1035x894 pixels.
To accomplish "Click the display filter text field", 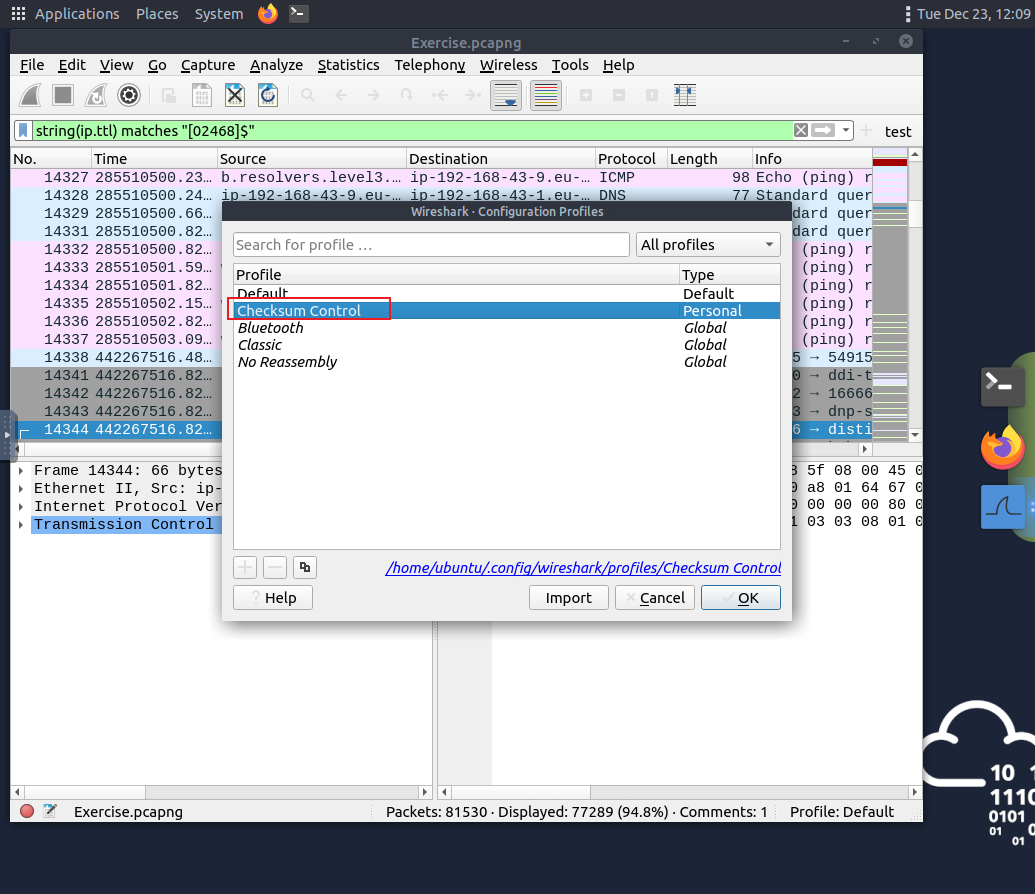I will 413,131.
